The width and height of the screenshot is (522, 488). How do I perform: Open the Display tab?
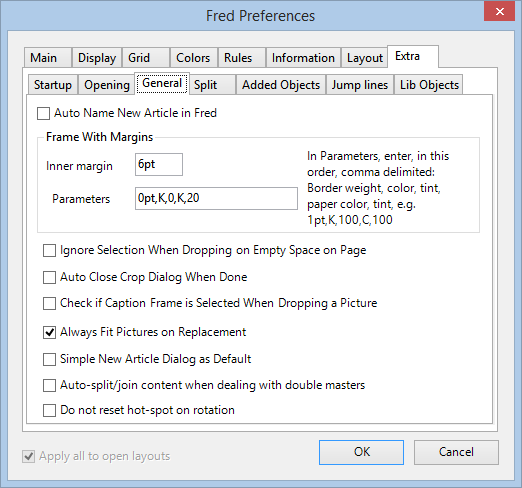tap(97, 58)
